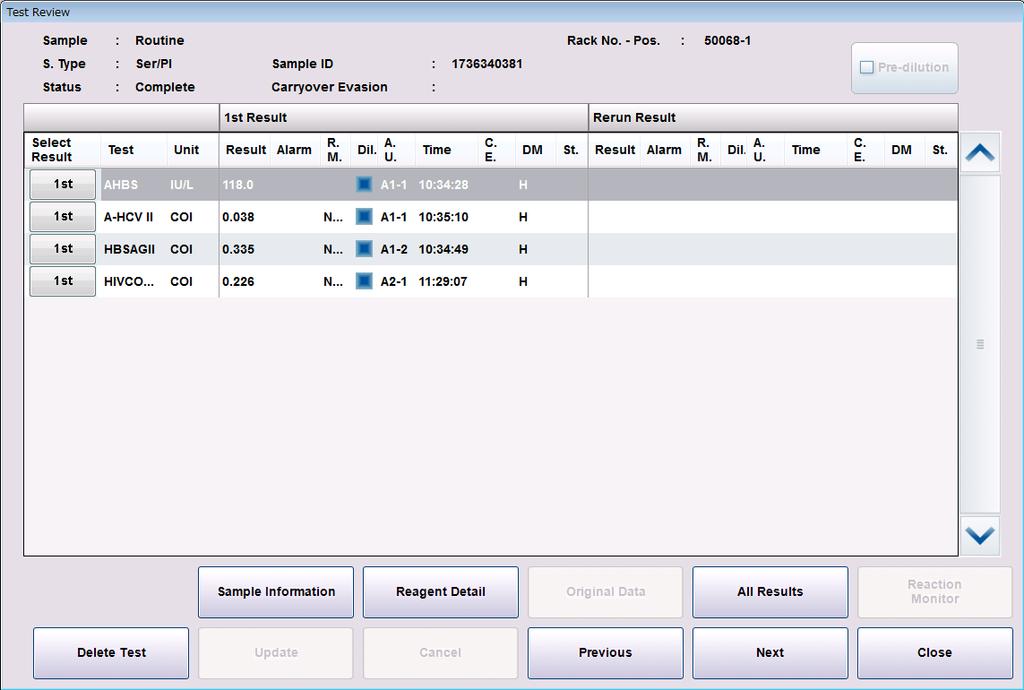This screenshot has width=1024, height=690.
Task: Click the time 10:34:49
Action: [443, 249]
